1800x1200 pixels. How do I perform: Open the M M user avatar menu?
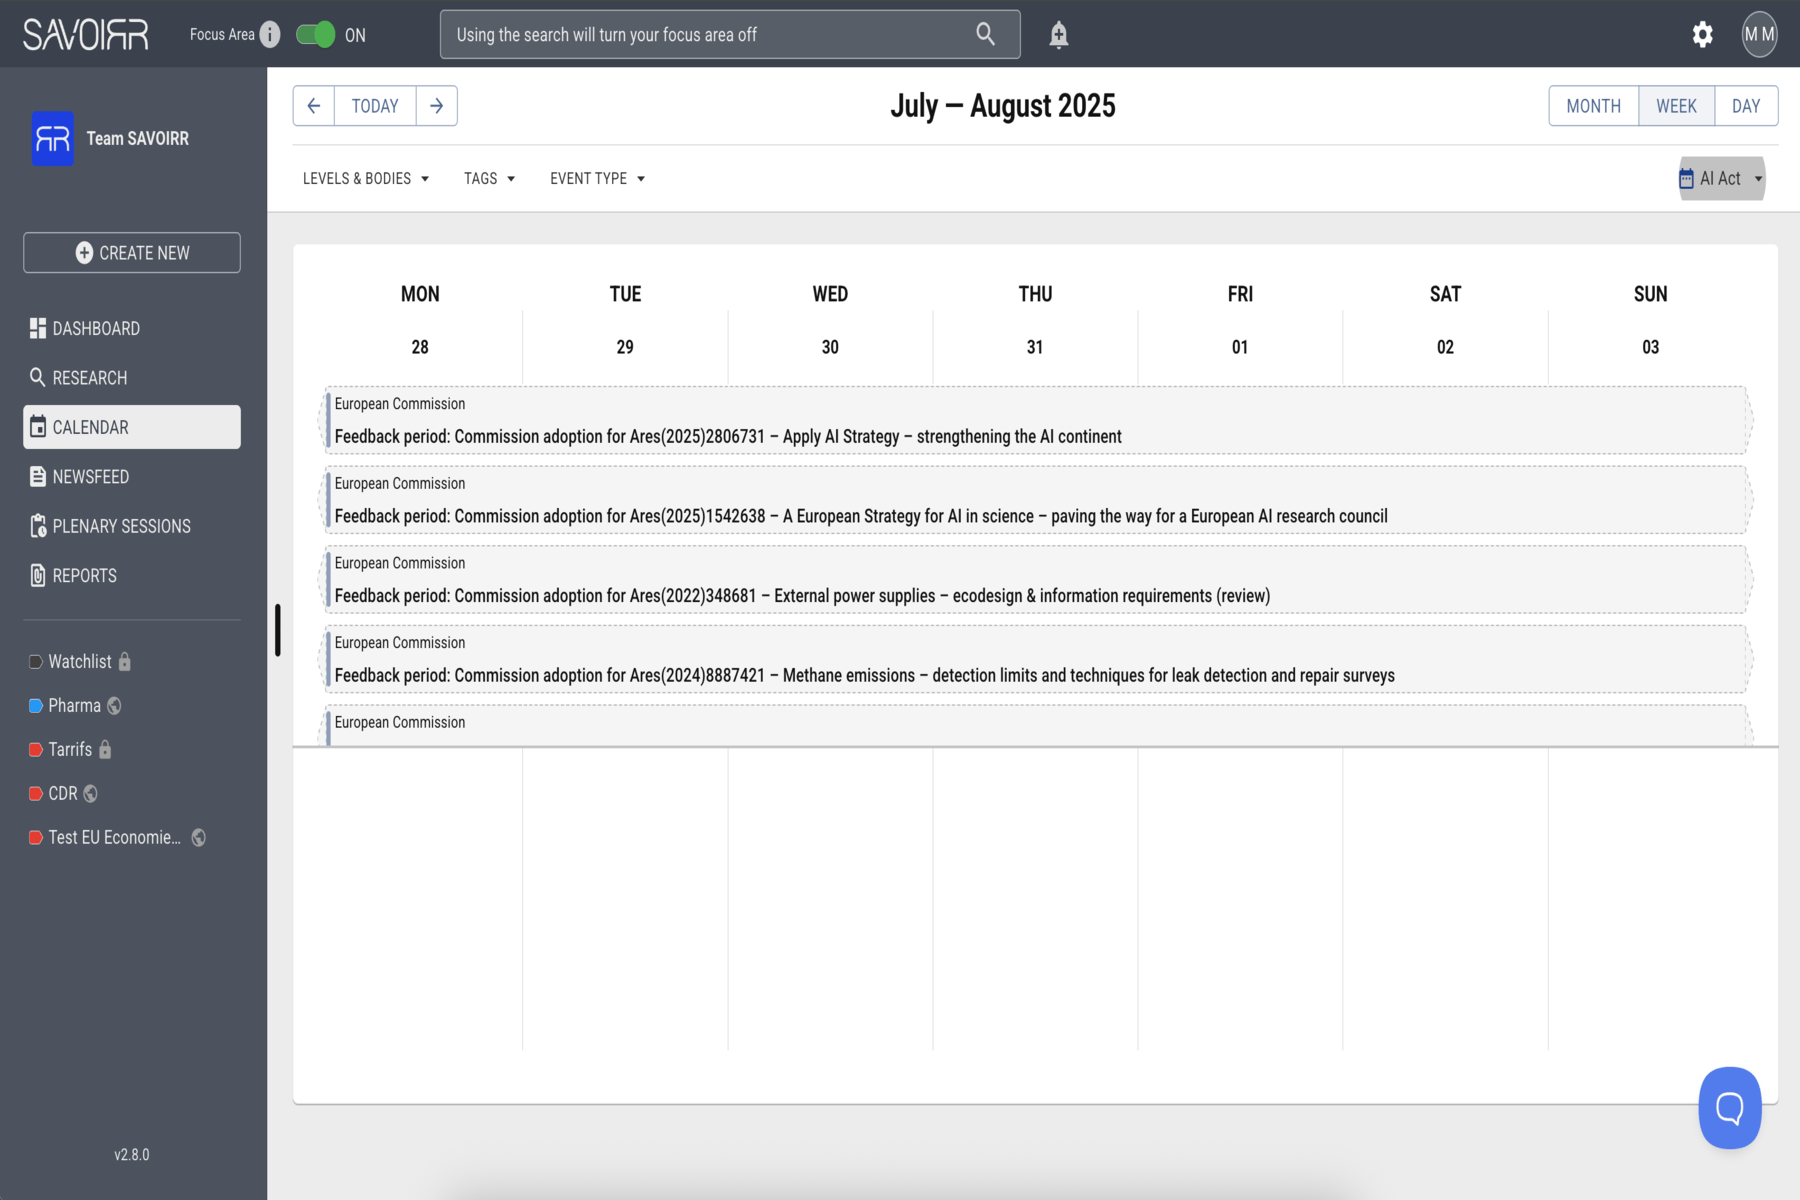pos(1759,35)
